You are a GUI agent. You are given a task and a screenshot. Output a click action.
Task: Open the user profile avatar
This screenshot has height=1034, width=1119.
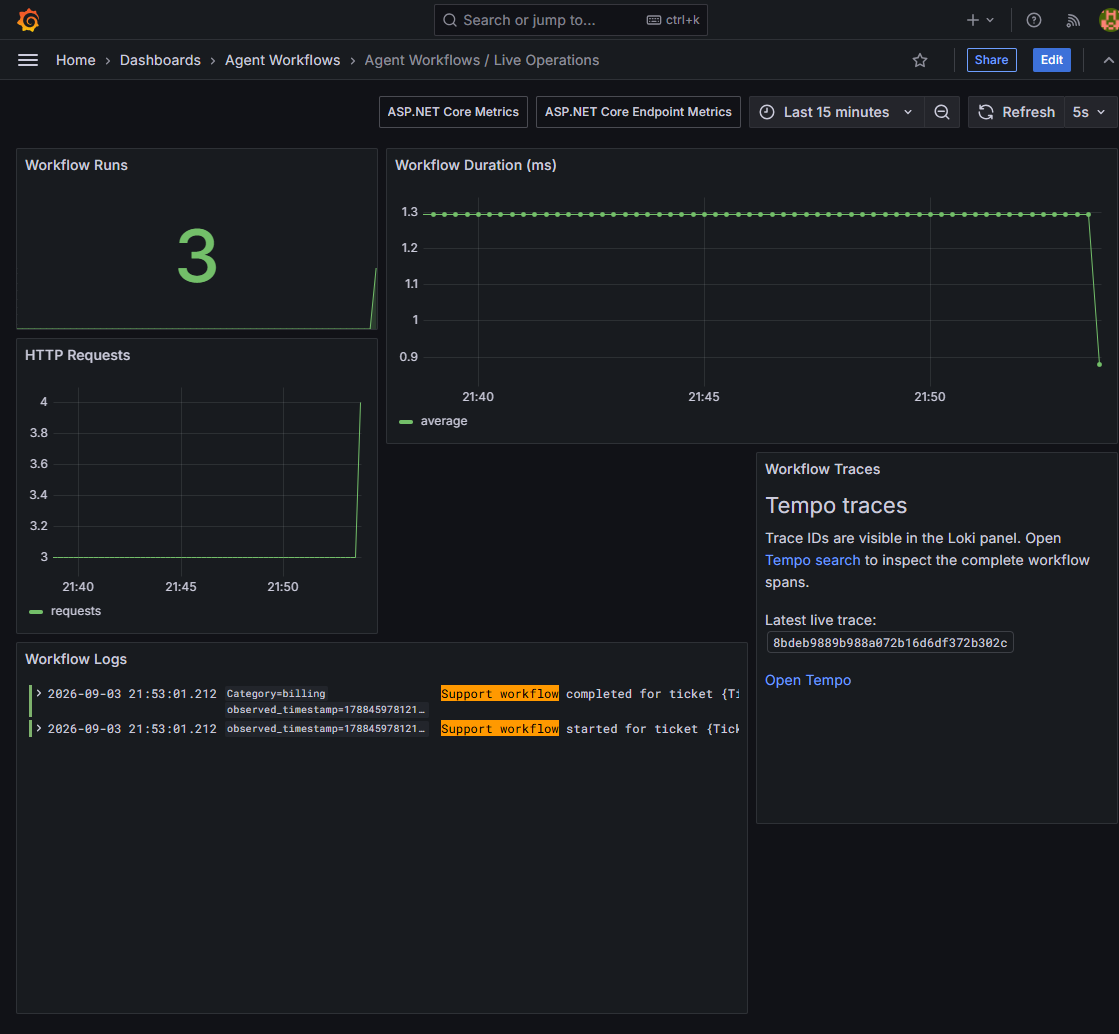[x=1109, y=20]
